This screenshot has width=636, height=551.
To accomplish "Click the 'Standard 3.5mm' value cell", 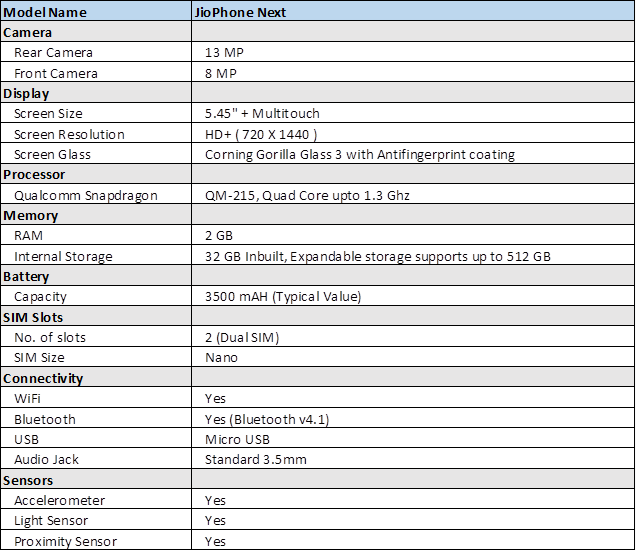I will tap(413, 459).
